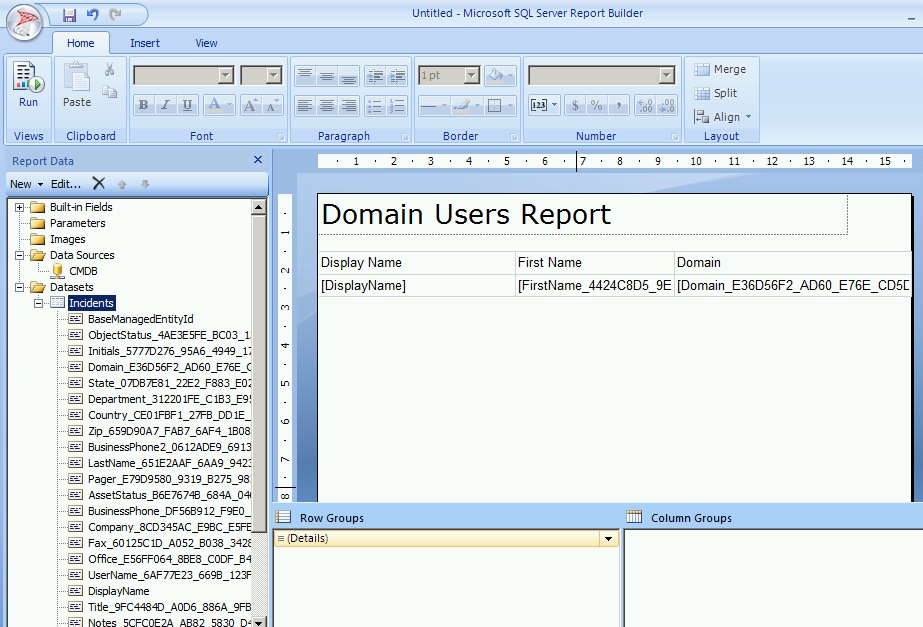Save the report using the floppy disk icon
923x627 pixels.
pyautogui.click(x=69, y=15)
